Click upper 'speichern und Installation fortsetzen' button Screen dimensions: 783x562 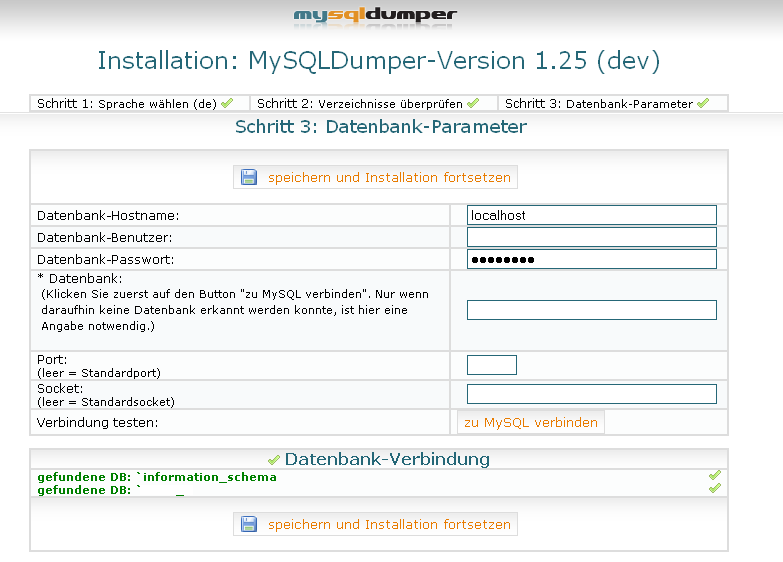pyautogui.click(x=375, y=177)
